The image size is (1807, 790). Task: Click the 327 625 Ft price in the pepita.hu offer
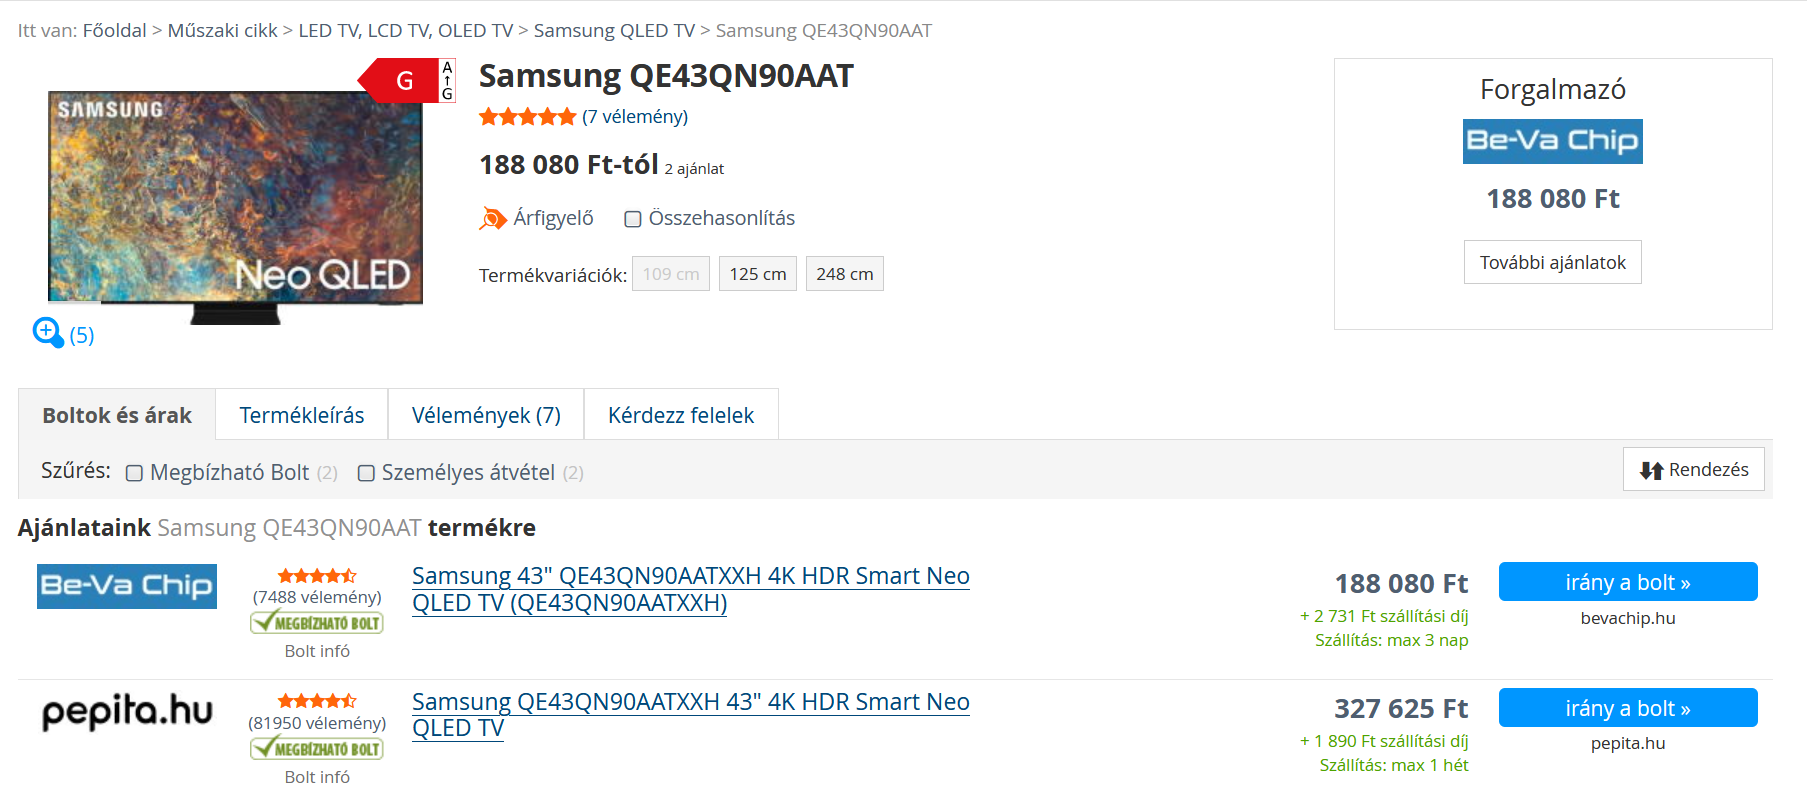click(1401, 709)
